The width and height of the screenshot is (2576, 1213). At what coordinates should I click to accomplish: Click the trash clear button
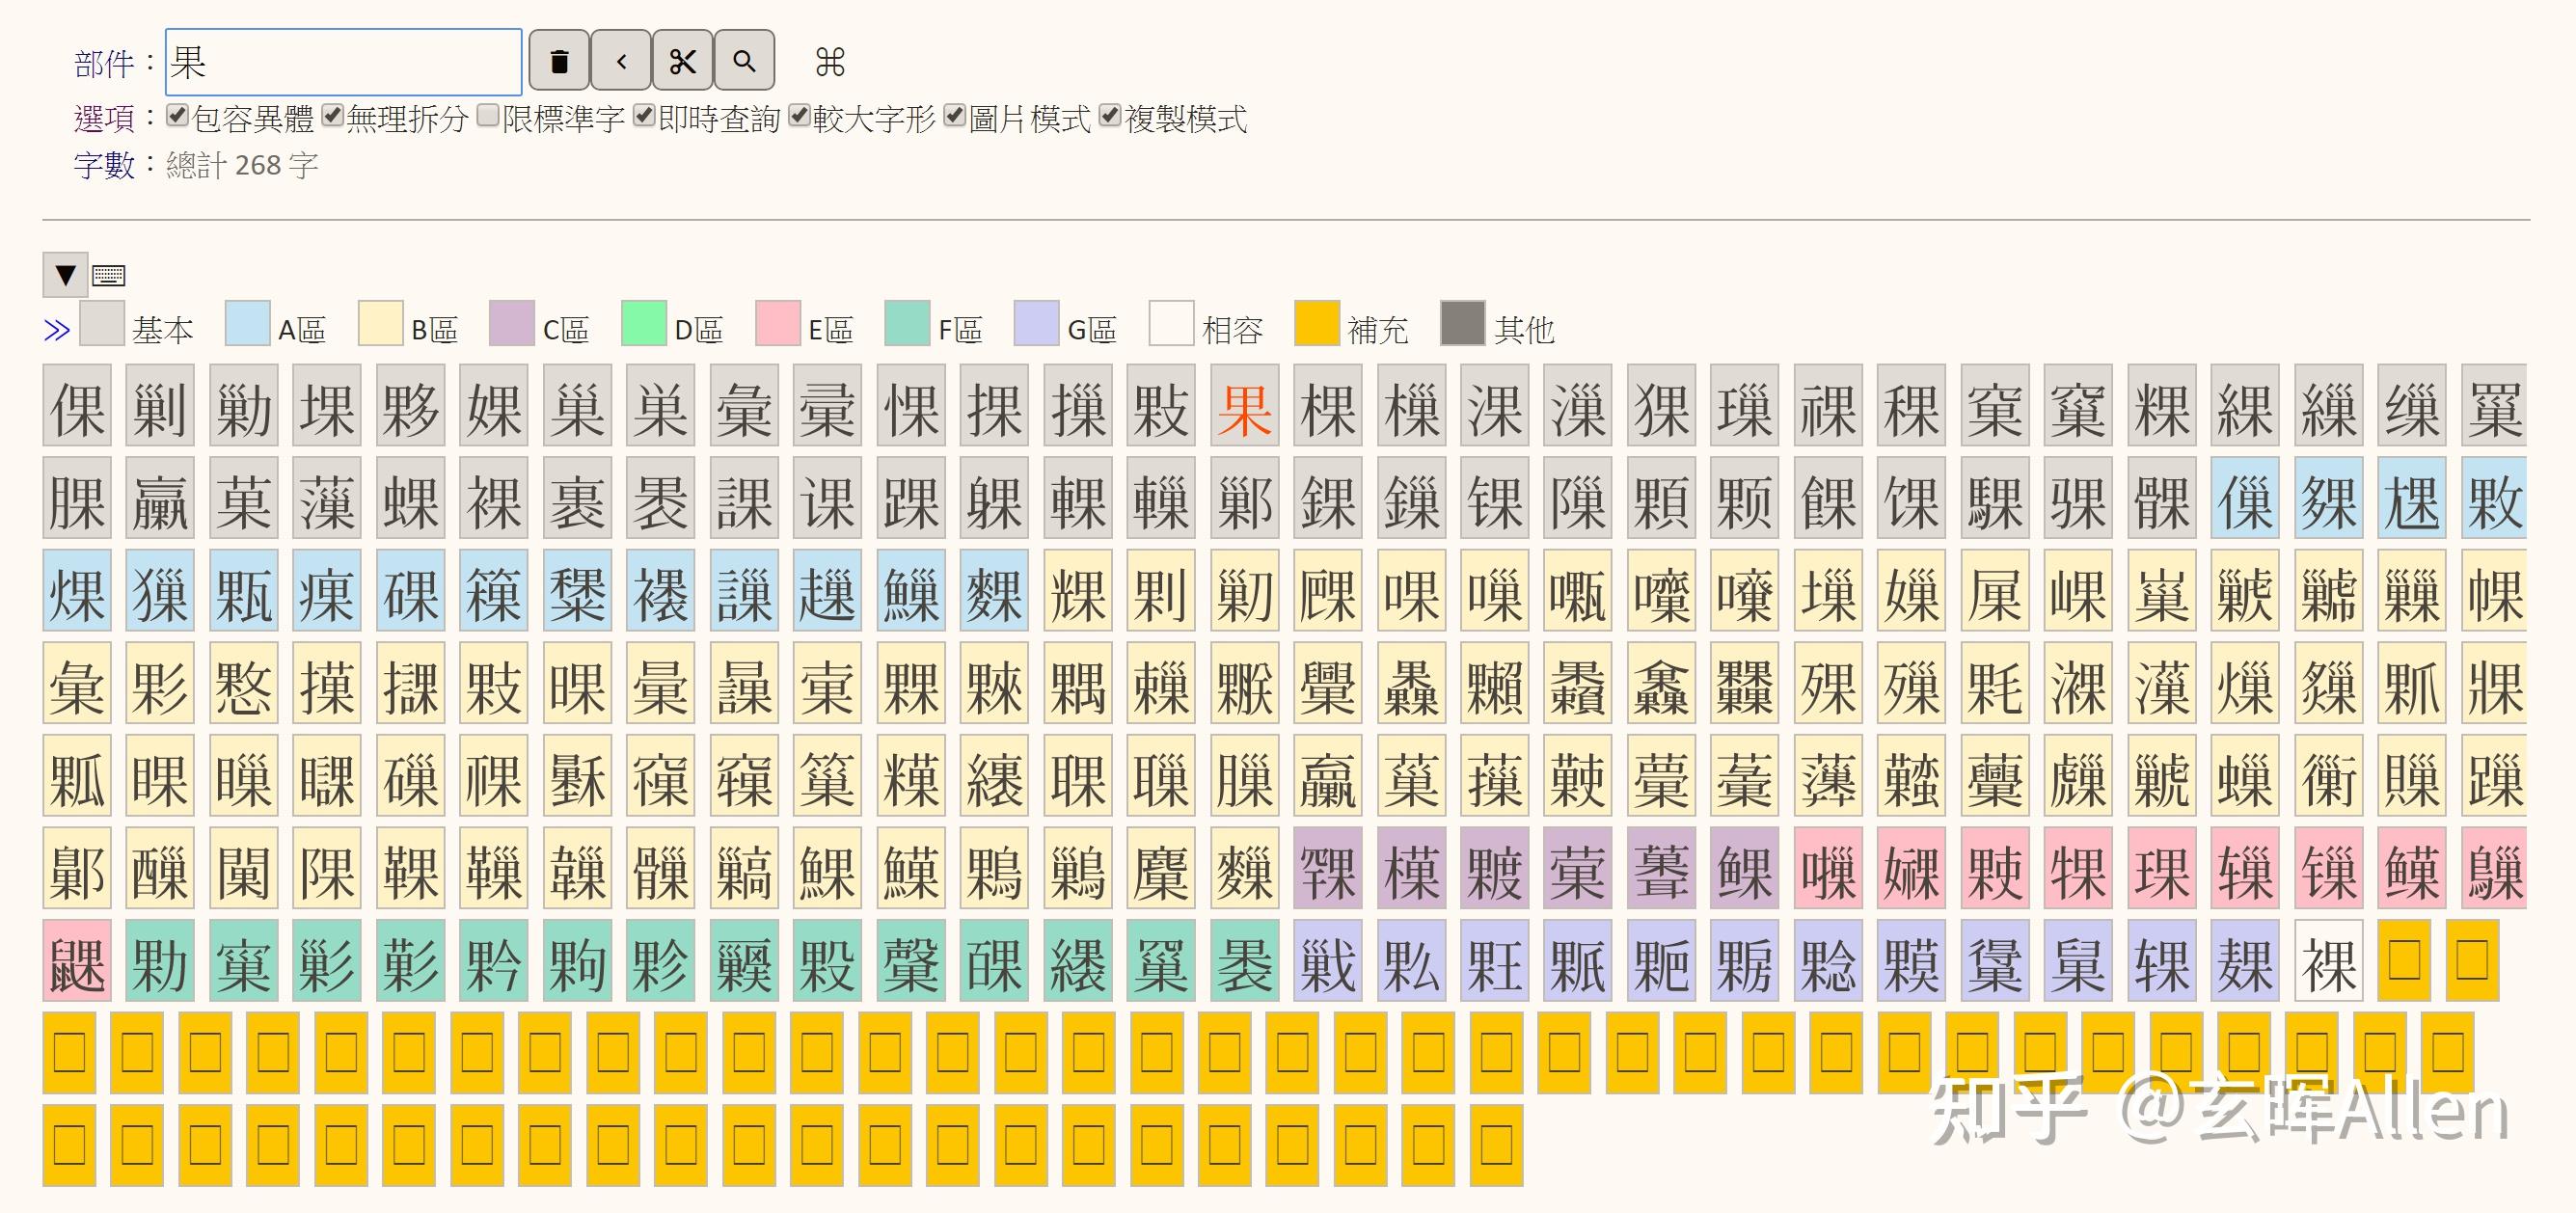559,61
